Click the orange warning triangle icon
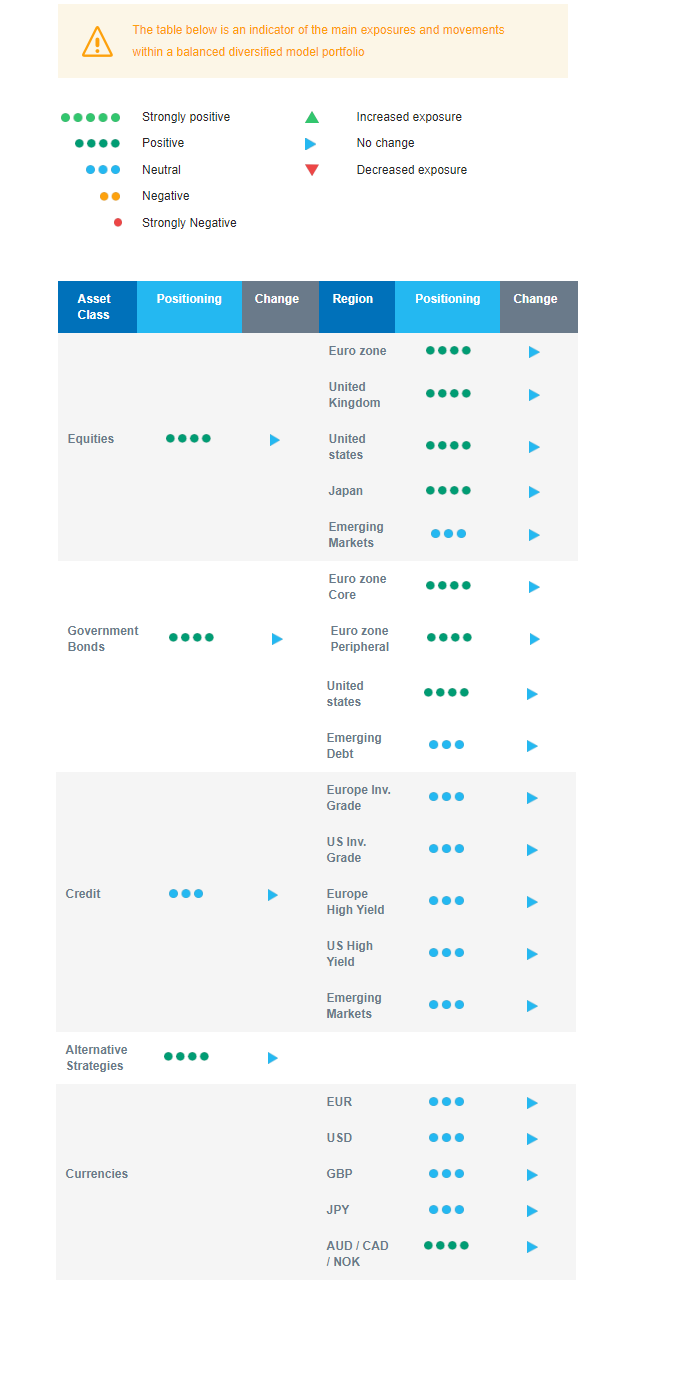The width and height of the screenshot is (700, 1400). pos(97,41)
